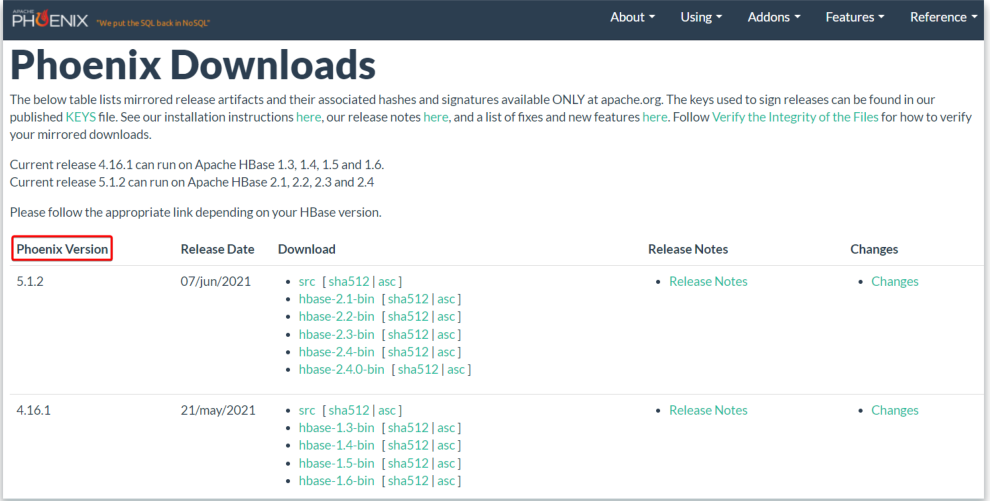Select version cell 5.1.2
This screenshot has height=501, width=990.
pos(30,281)
